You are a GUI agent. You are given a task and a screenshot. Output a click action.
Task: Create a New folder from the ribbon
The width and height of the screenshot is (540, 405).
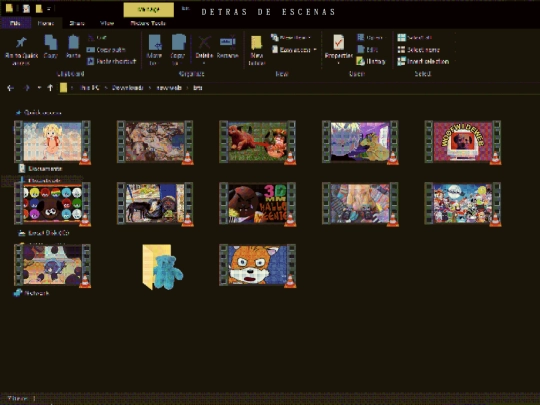pyautogui.click(x=257, y=50)
